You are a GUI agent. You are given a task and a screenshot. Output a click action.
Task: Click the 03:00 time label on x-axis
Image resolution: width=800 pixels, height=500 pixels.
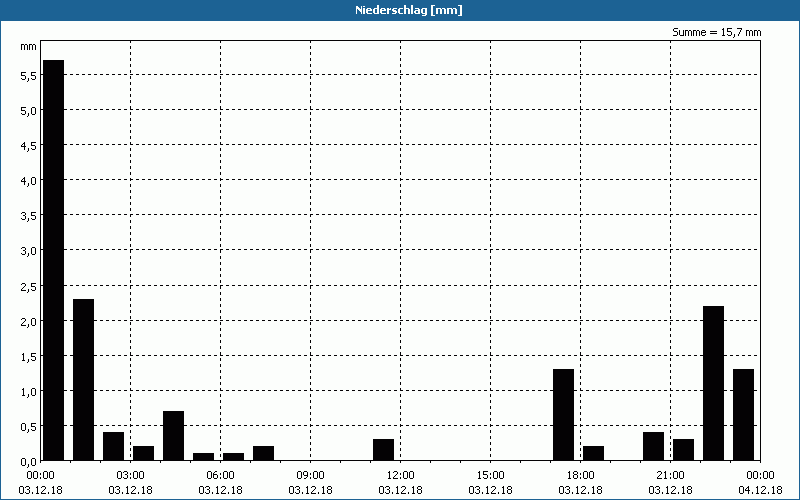131,476
